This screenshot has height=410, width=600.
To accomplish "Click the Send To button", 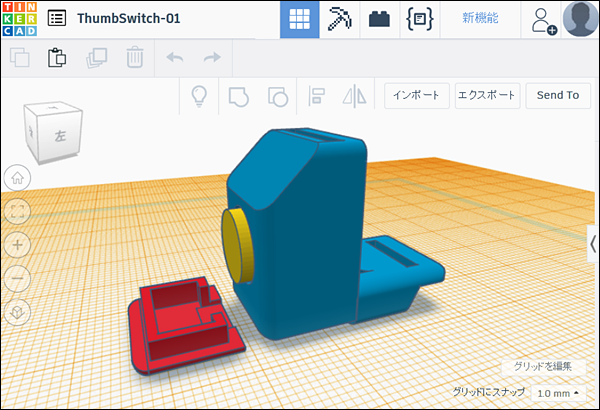I will (x=558, y=96).
